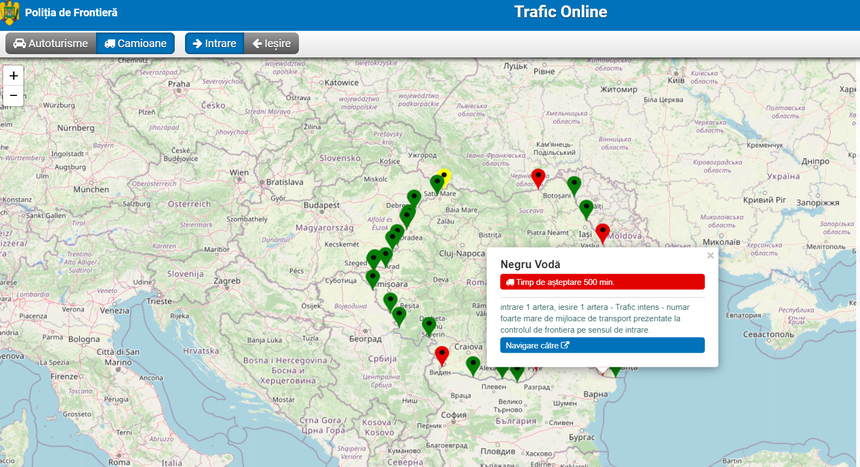Click the green marker southwest of Timișoara
Image resolution: width=860 pixels, height=467 pixels.
click(390, 301)
